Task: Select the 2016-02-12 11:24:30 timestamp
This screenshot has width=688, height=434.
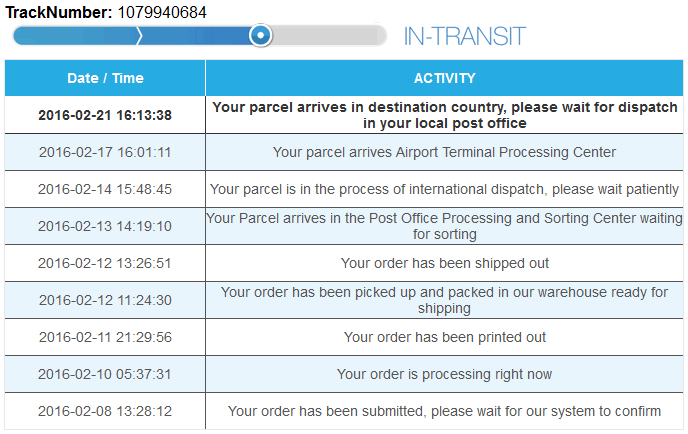Action: pos(105,300)
